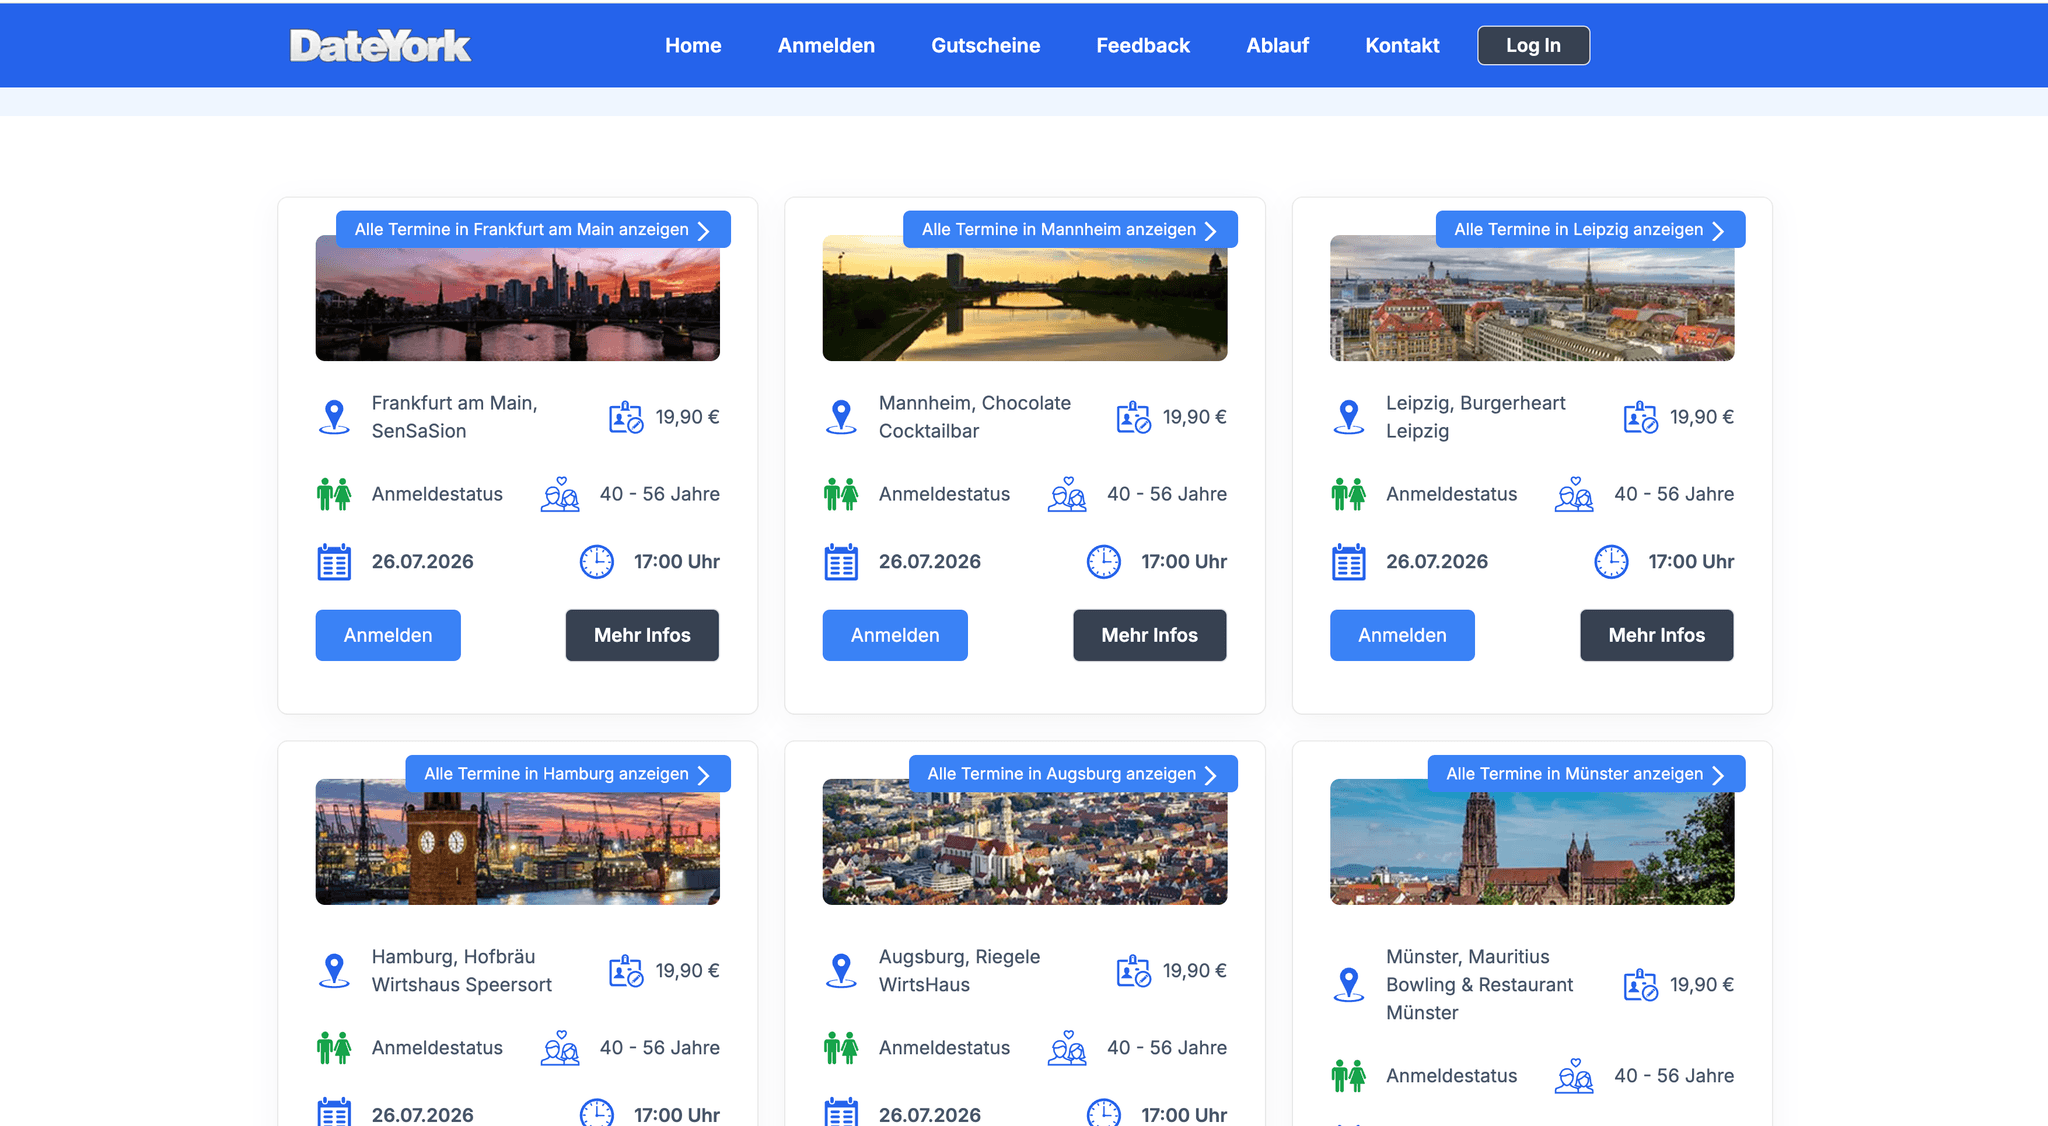Image resolution: width=2048 pixels, height=1126 pixels.
Task: Click the green people icon in Leipzig card
Action: coord(1349,494)
